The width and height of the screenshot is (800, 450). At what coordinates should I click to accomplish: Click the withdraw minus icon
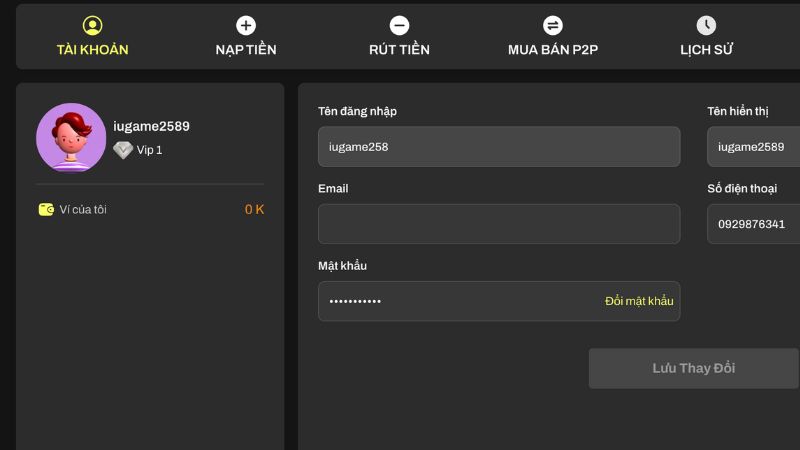click(399, 26)
